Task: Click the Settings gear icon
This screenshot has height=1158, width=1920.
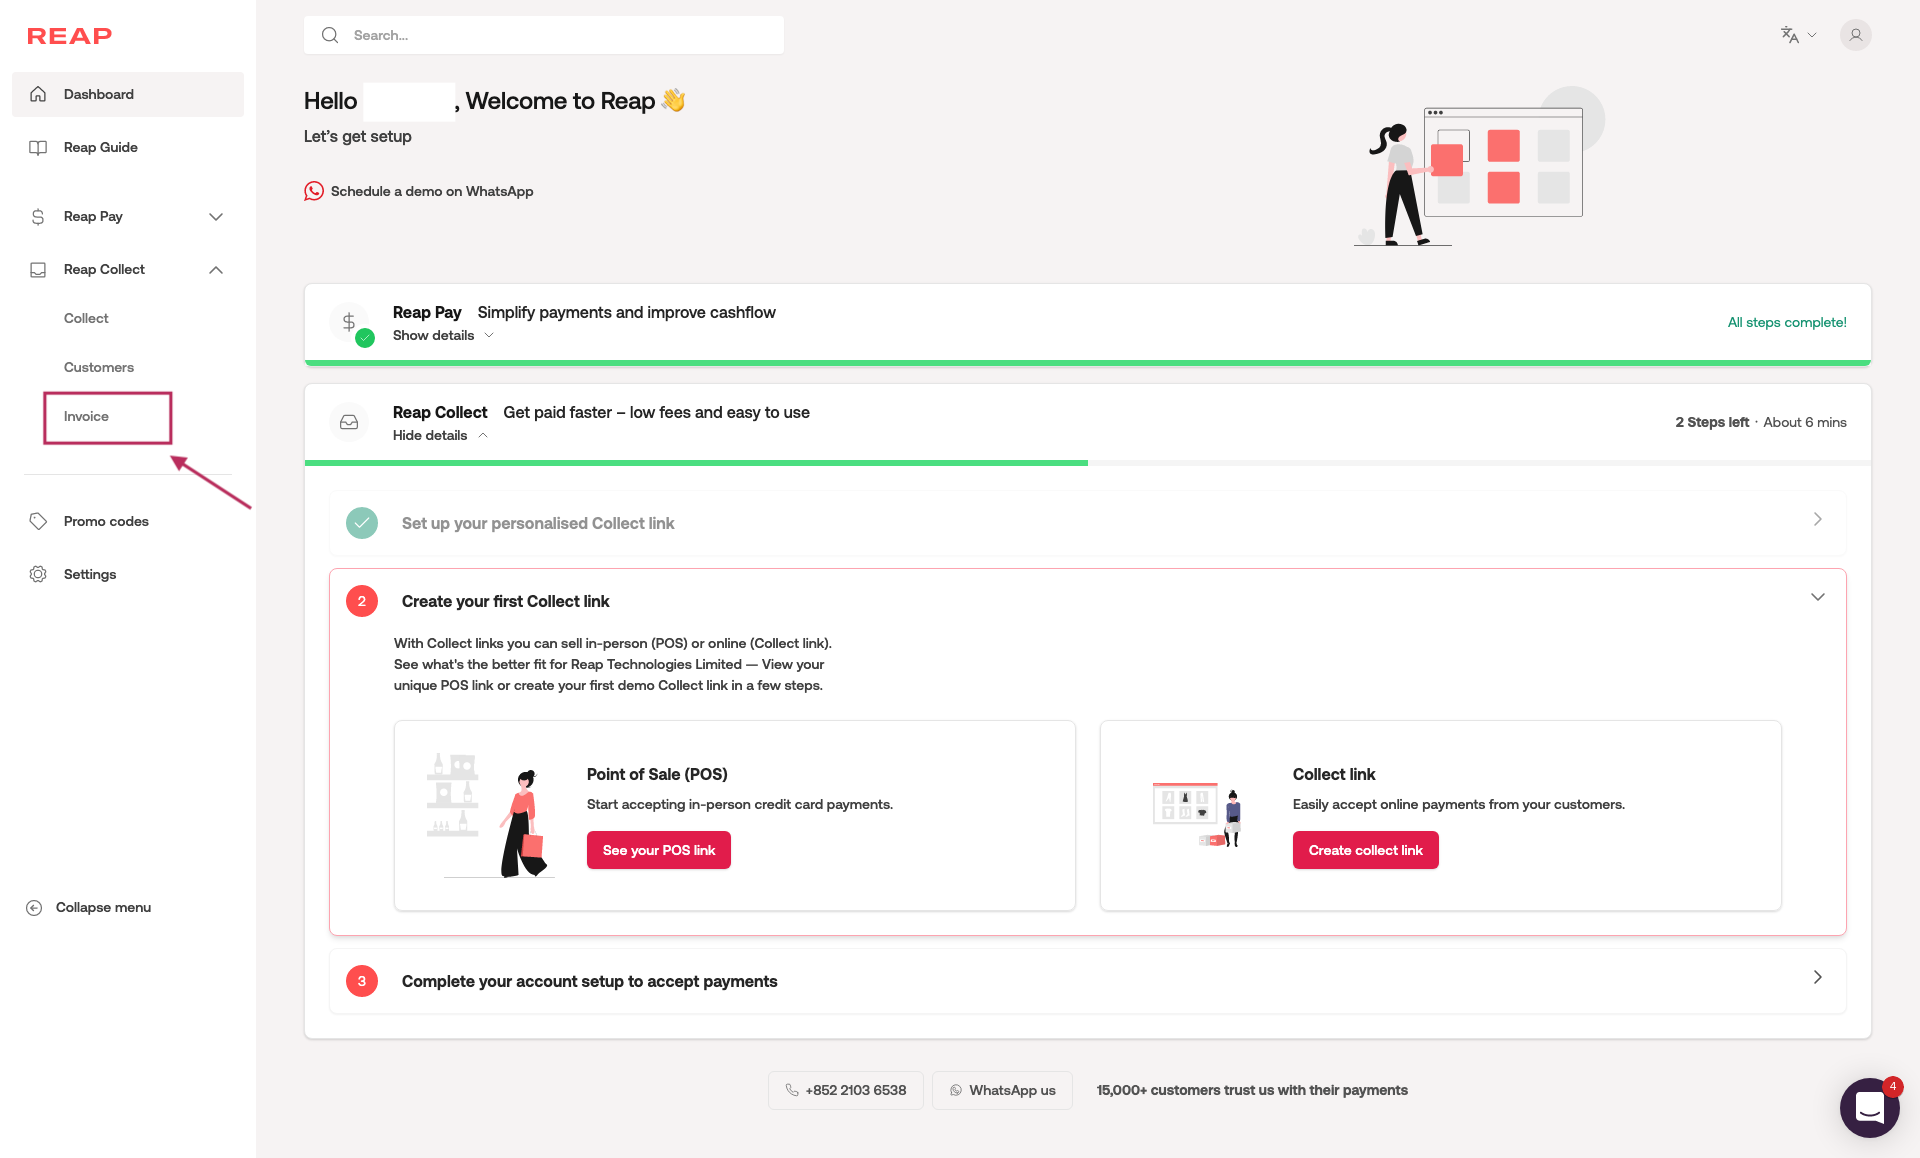Action: (x=38, y=574)
